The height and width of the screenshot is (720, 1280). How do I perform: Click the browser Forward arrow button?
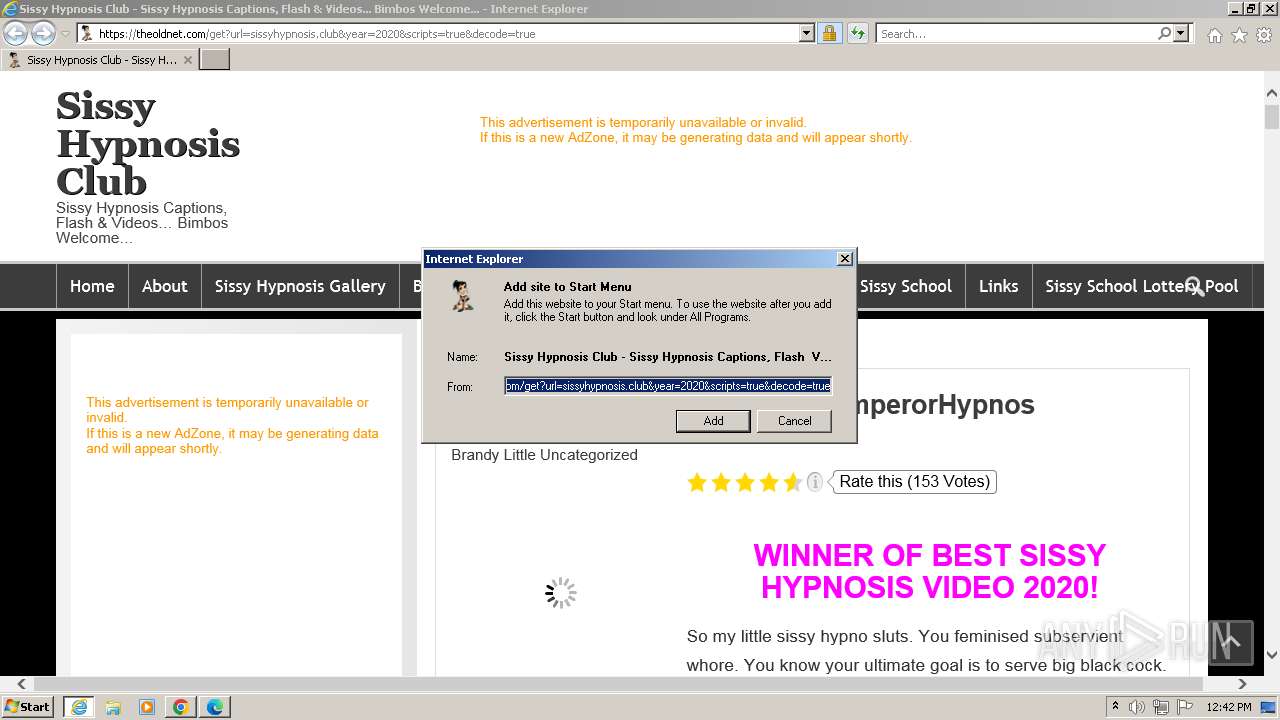click(x=43, y=33)
